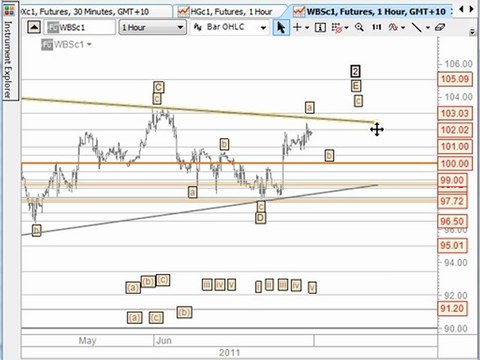Collapse the chart toolbar with the up-arrow button
480x360 pixels.
[x=34, y=27]
